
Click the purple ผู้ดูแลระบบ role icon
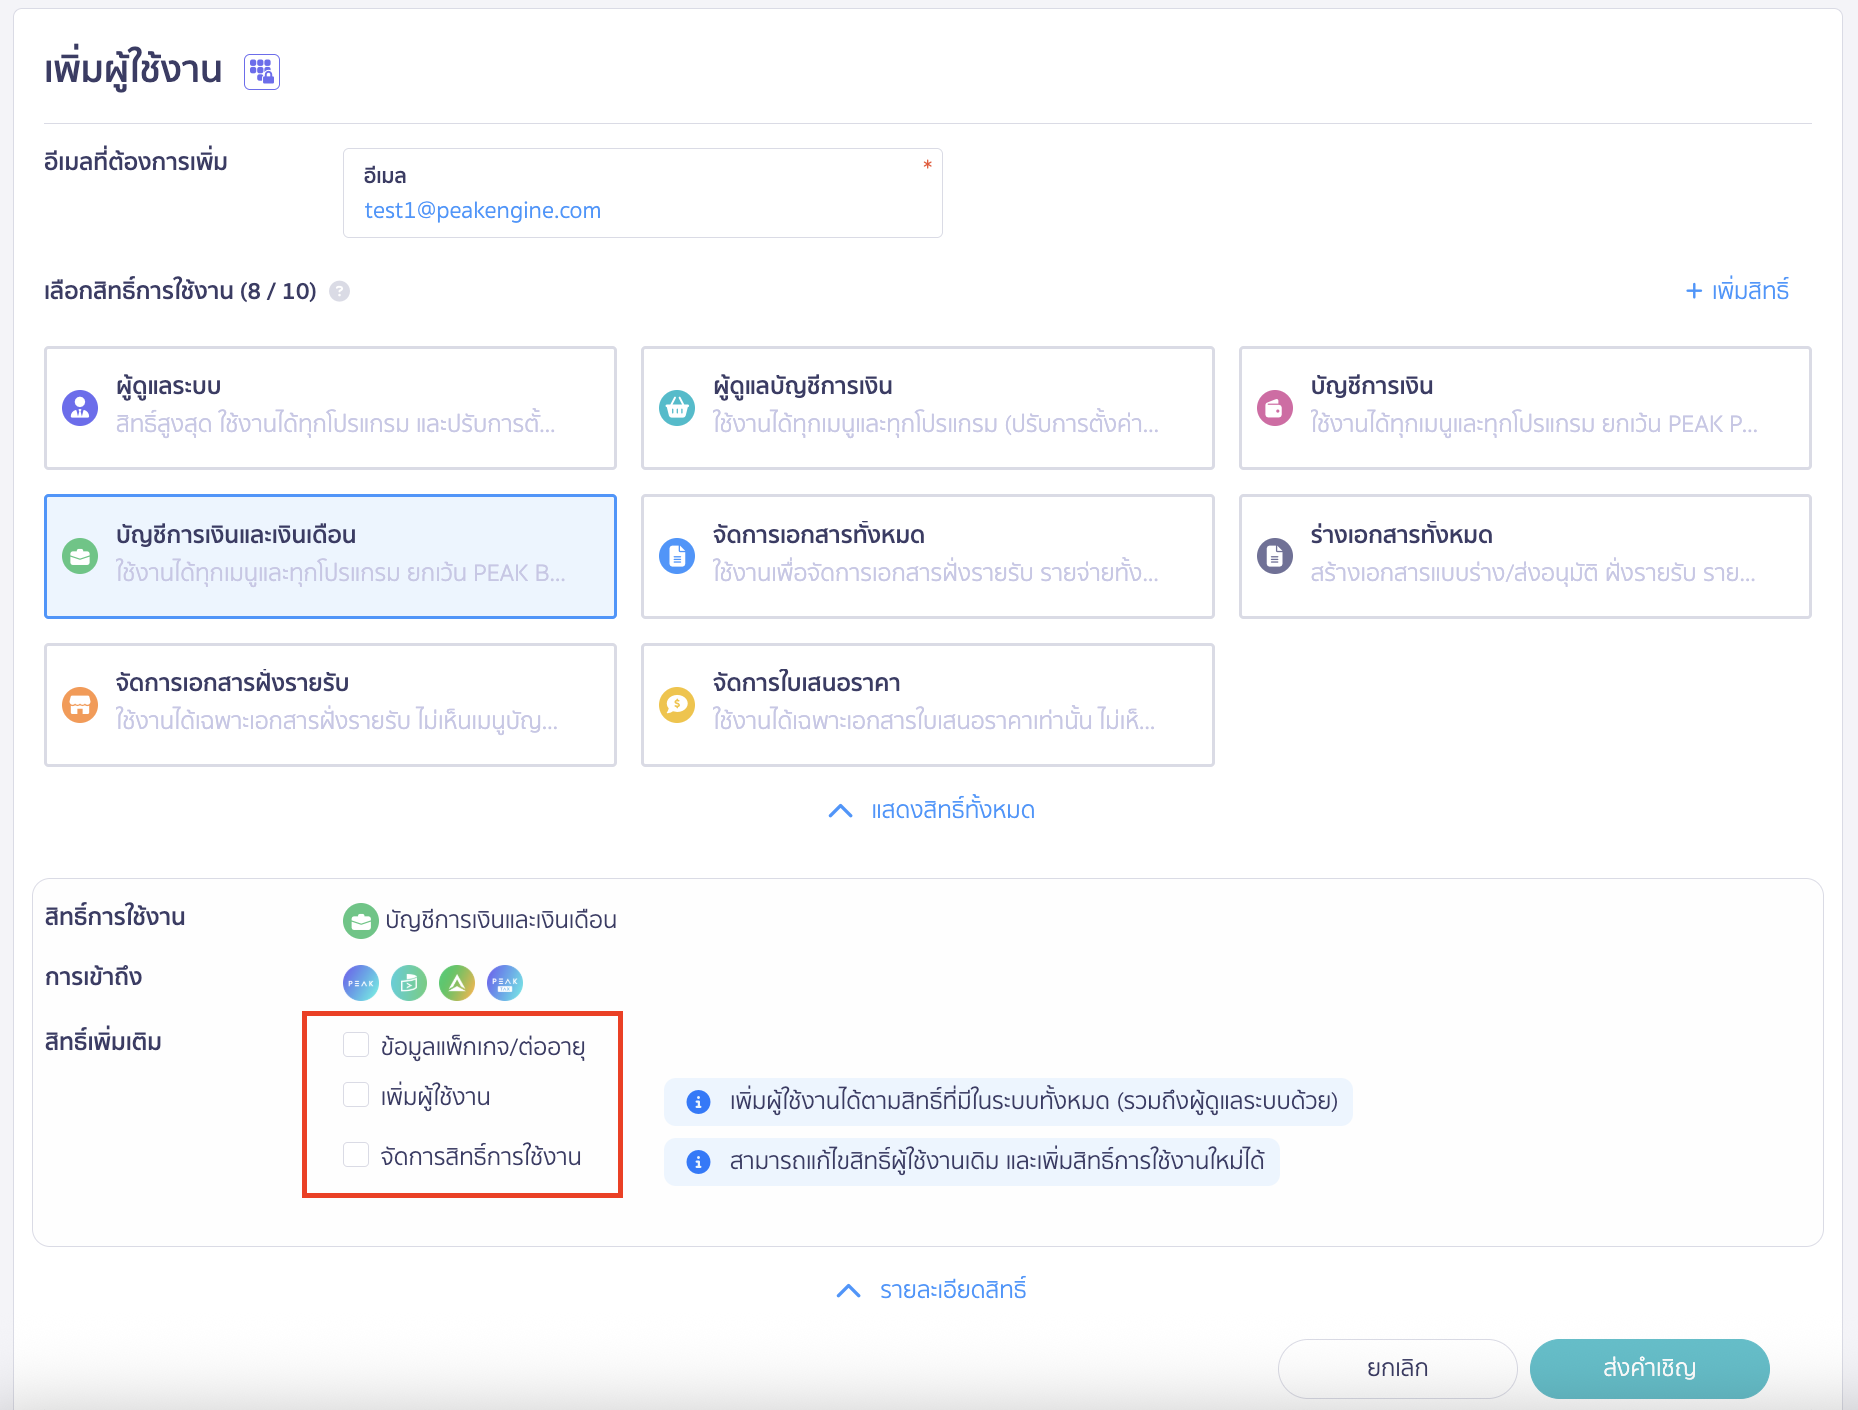(x=80, y=408)
